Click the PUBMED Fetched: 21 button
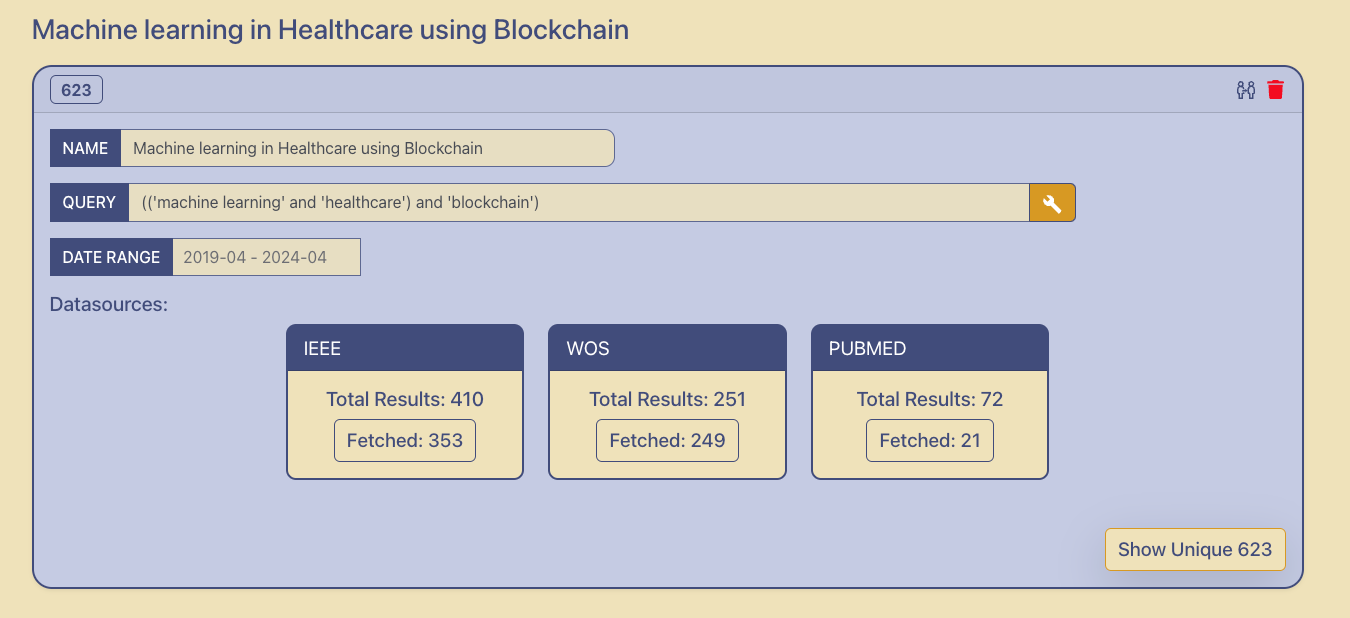The height and width of the screenshot is (618, 1350). (x=930, y=440)
